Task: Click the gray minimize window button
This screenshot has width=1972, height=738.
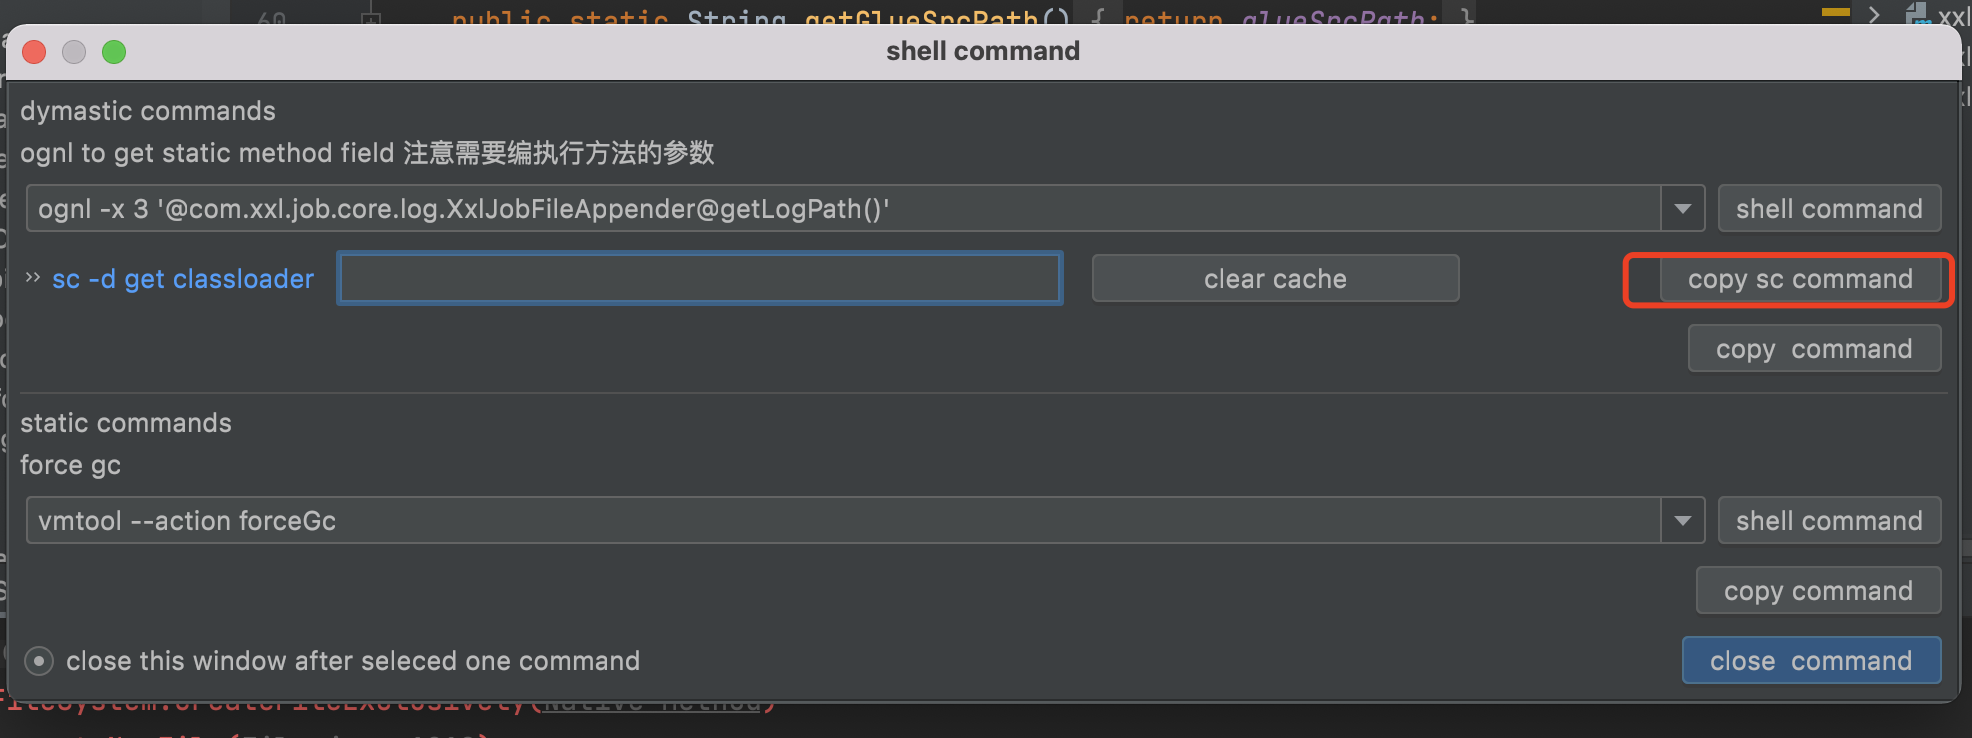Action: coord(74,52)
